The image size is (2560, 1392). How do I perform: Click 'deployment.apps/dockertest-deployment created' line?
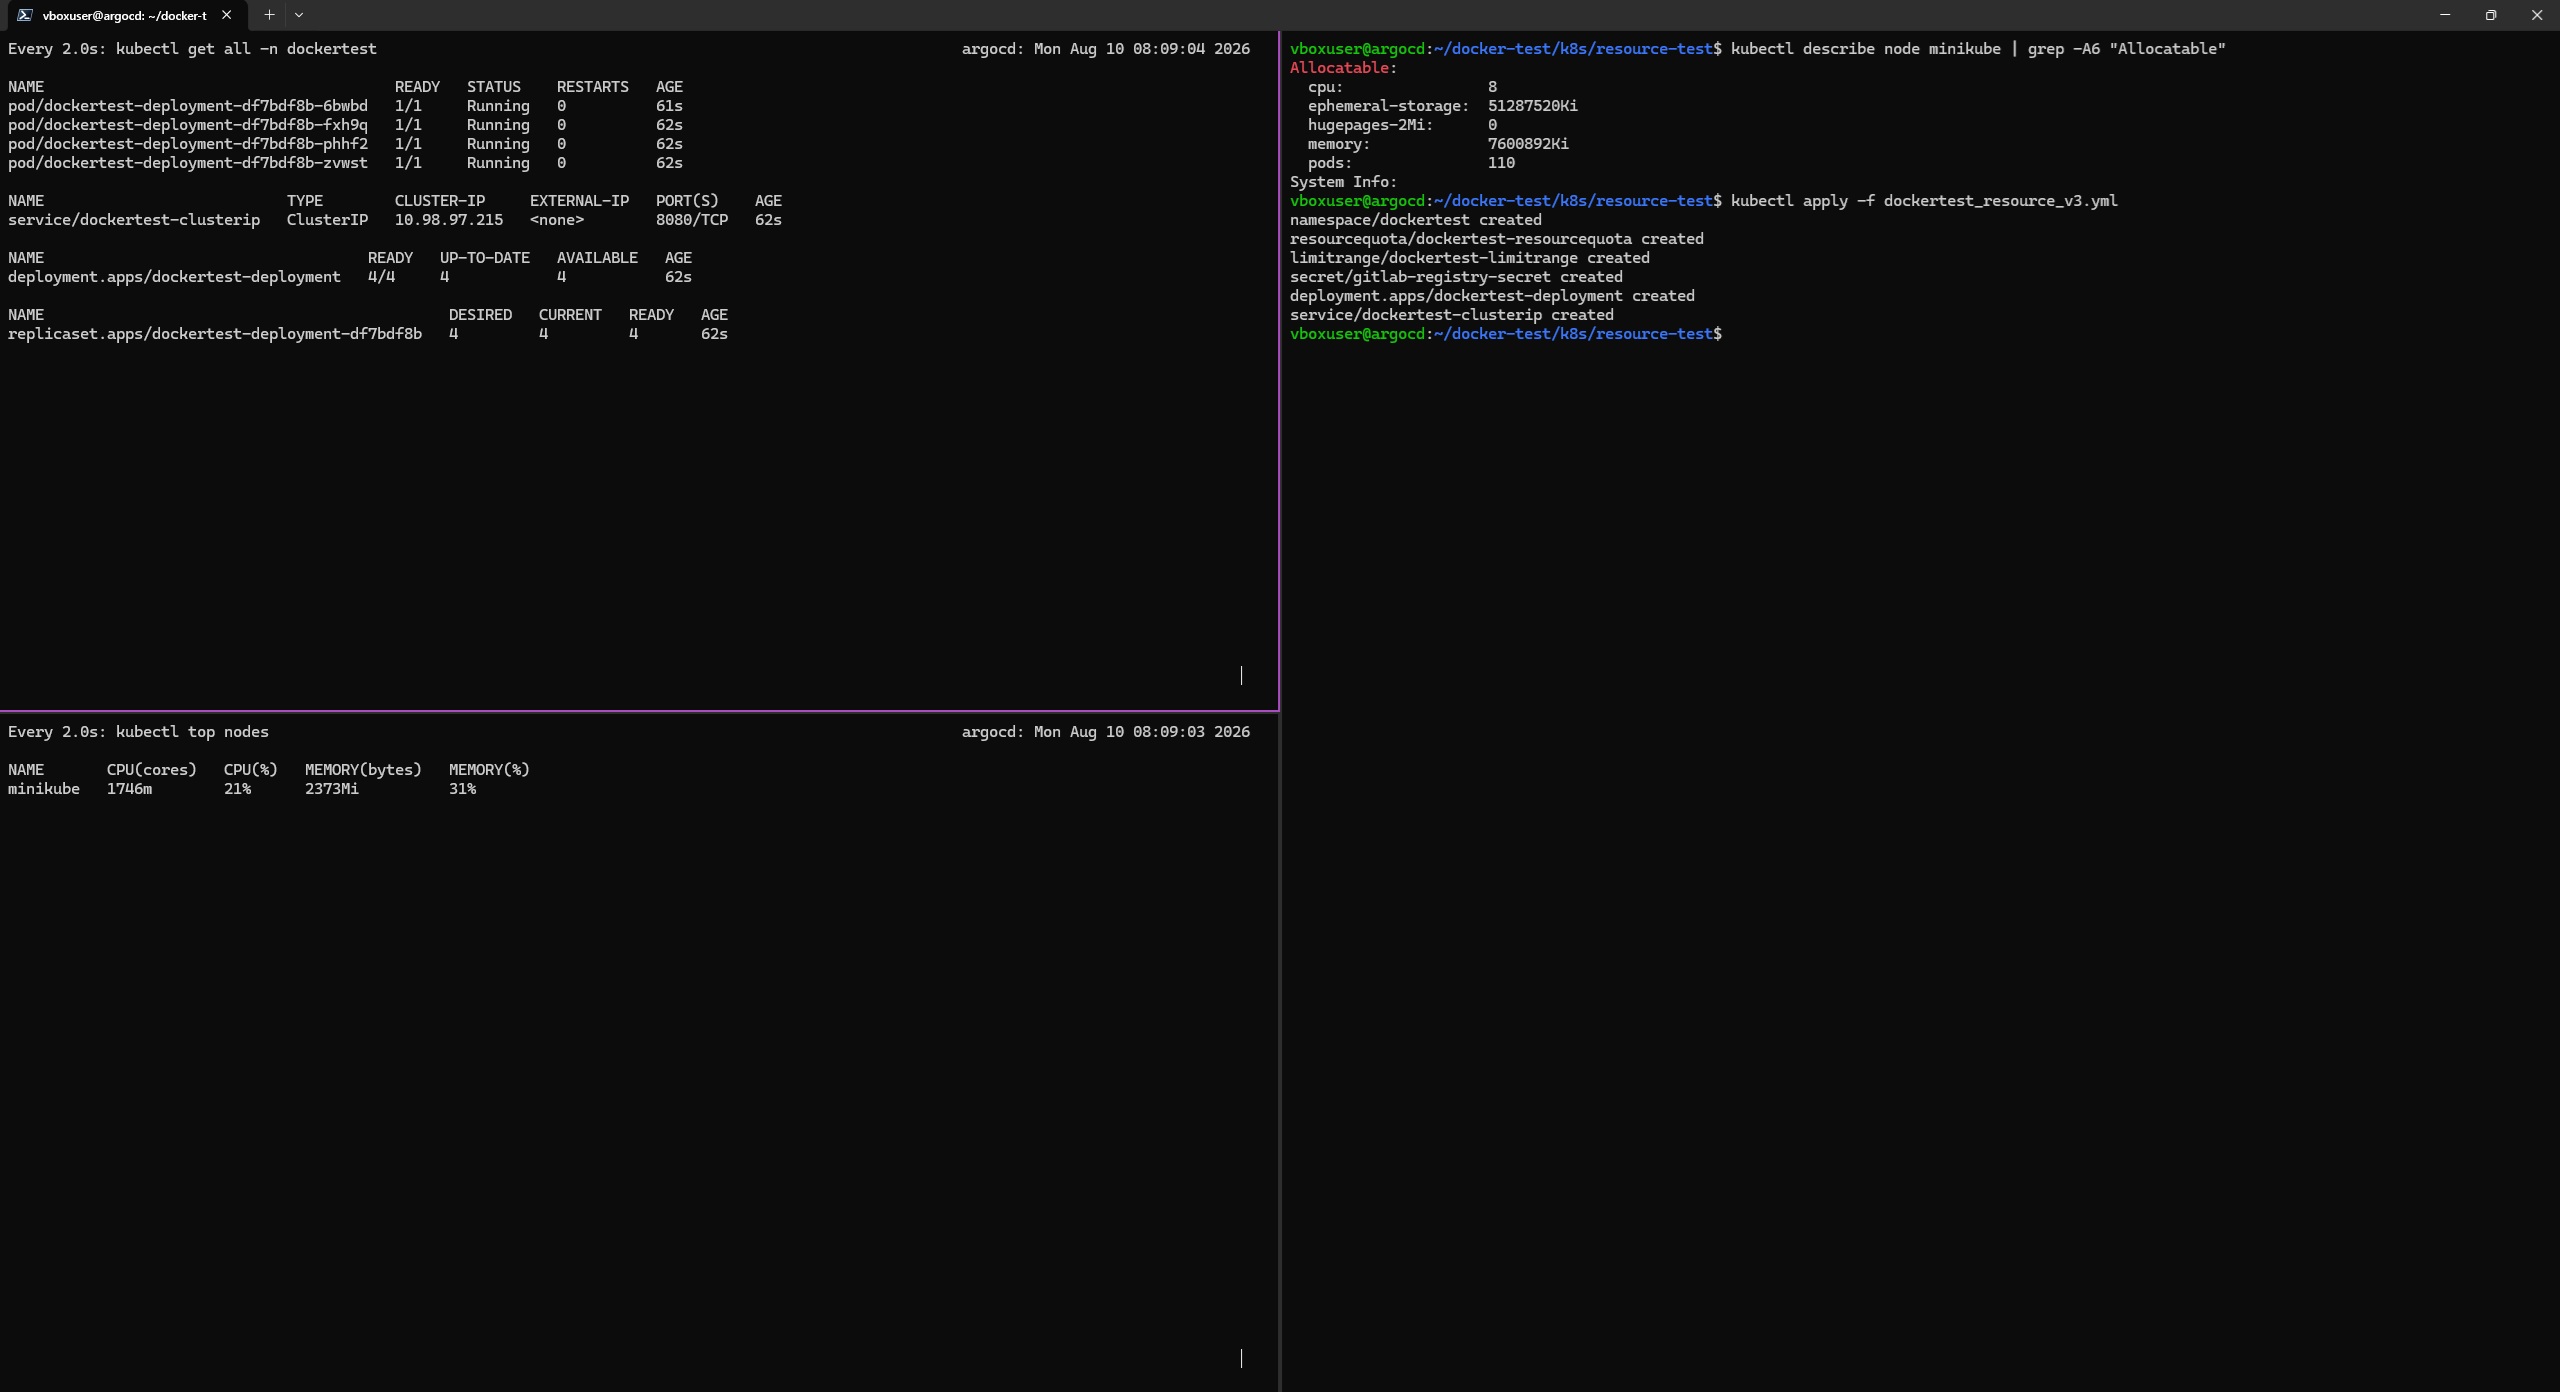(x=1492, y=296)
